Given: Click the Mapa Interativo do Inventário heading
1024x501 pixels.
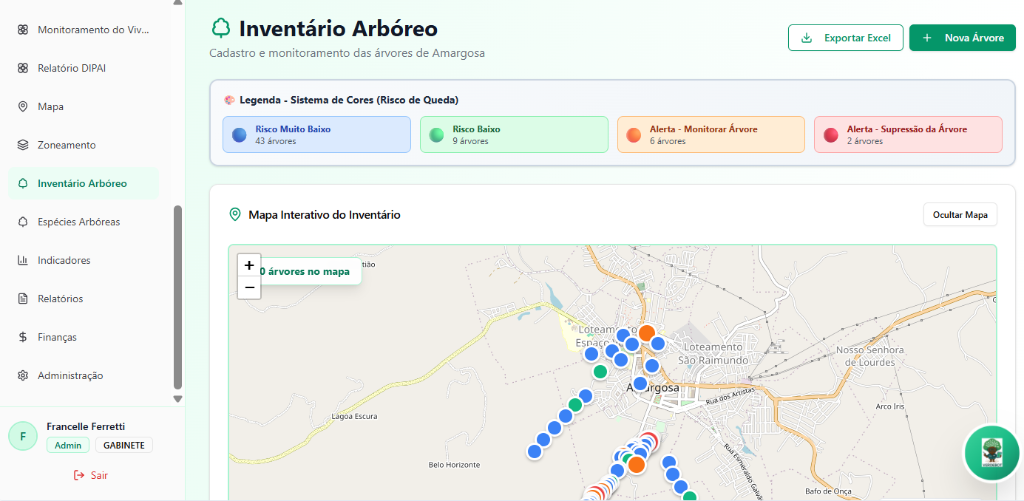Looking at the screenshot, I should point(325,214).
